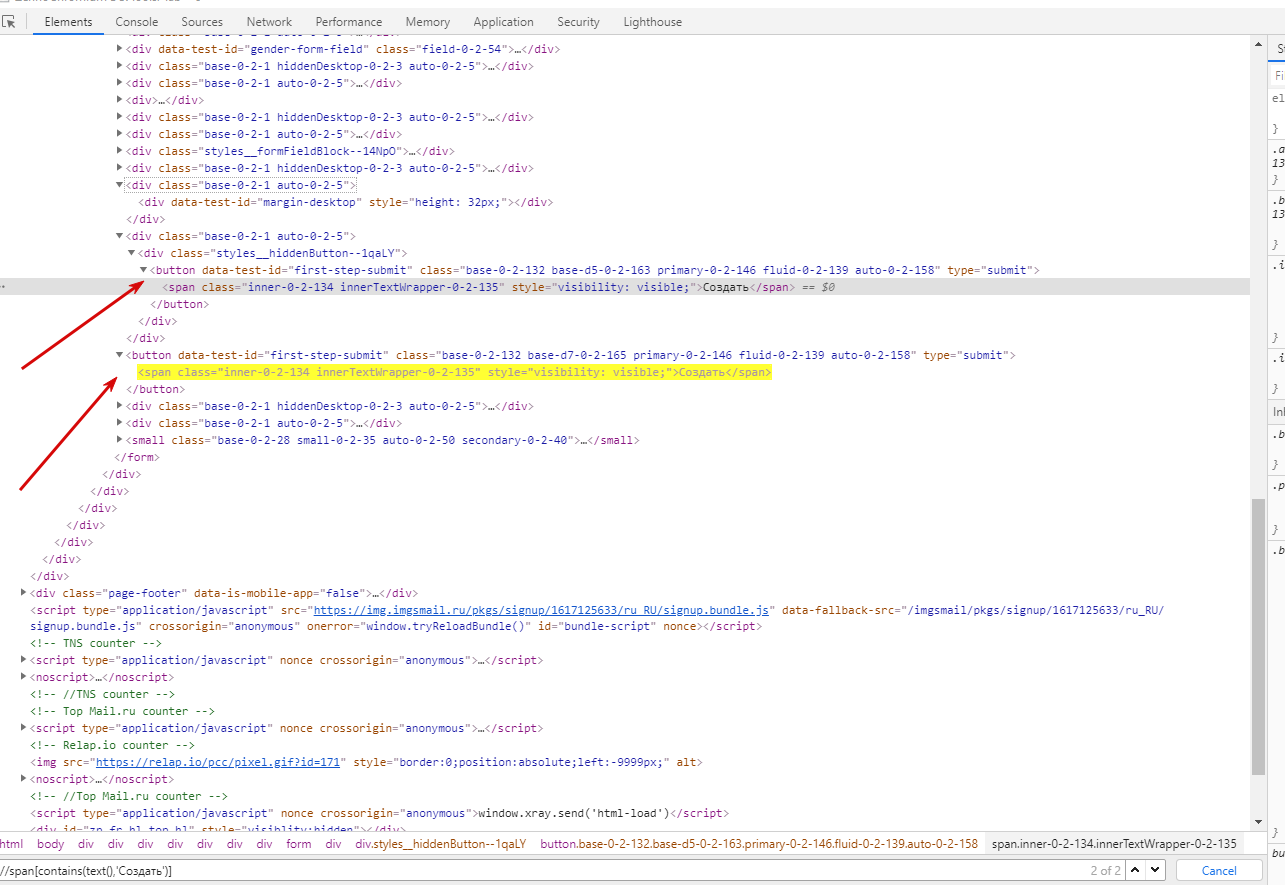Select the '<!-- TNS counter -->' comment
This screenshot has height=885, width=1285.
[96, 644]
